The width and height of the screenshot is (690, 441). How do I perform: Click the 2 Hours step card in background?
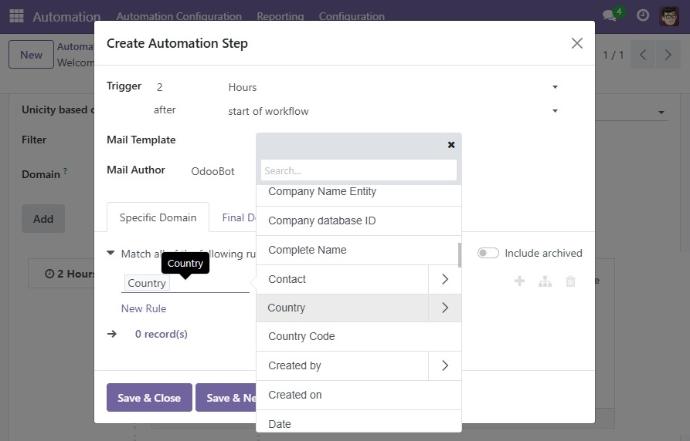pos(62,273)
